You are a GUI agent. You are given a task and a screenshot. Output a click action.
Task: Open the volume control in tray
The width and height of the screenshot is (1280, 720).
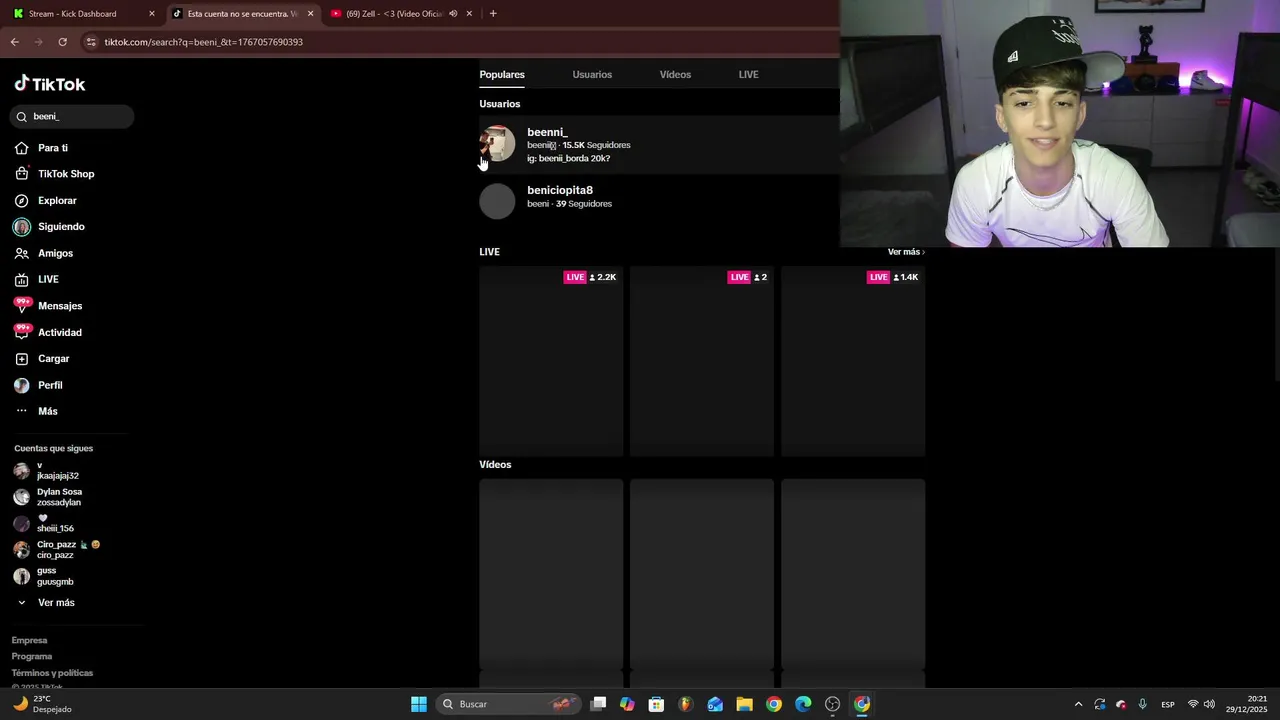(x=1209, y=704)
